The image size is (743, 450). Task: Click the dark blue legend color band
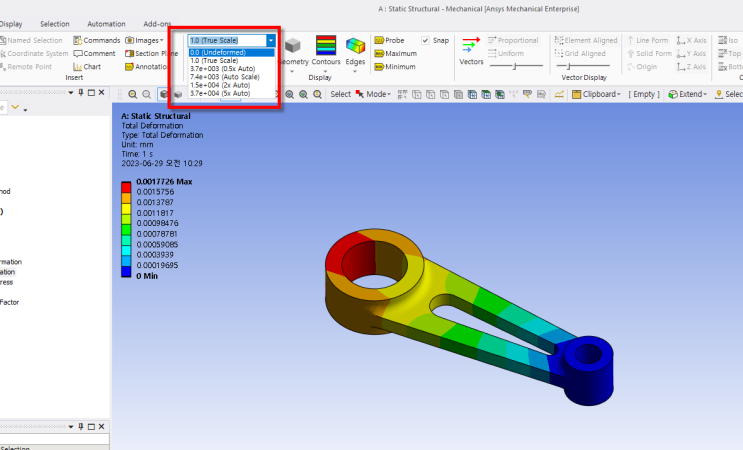click(x=126, y=272)
